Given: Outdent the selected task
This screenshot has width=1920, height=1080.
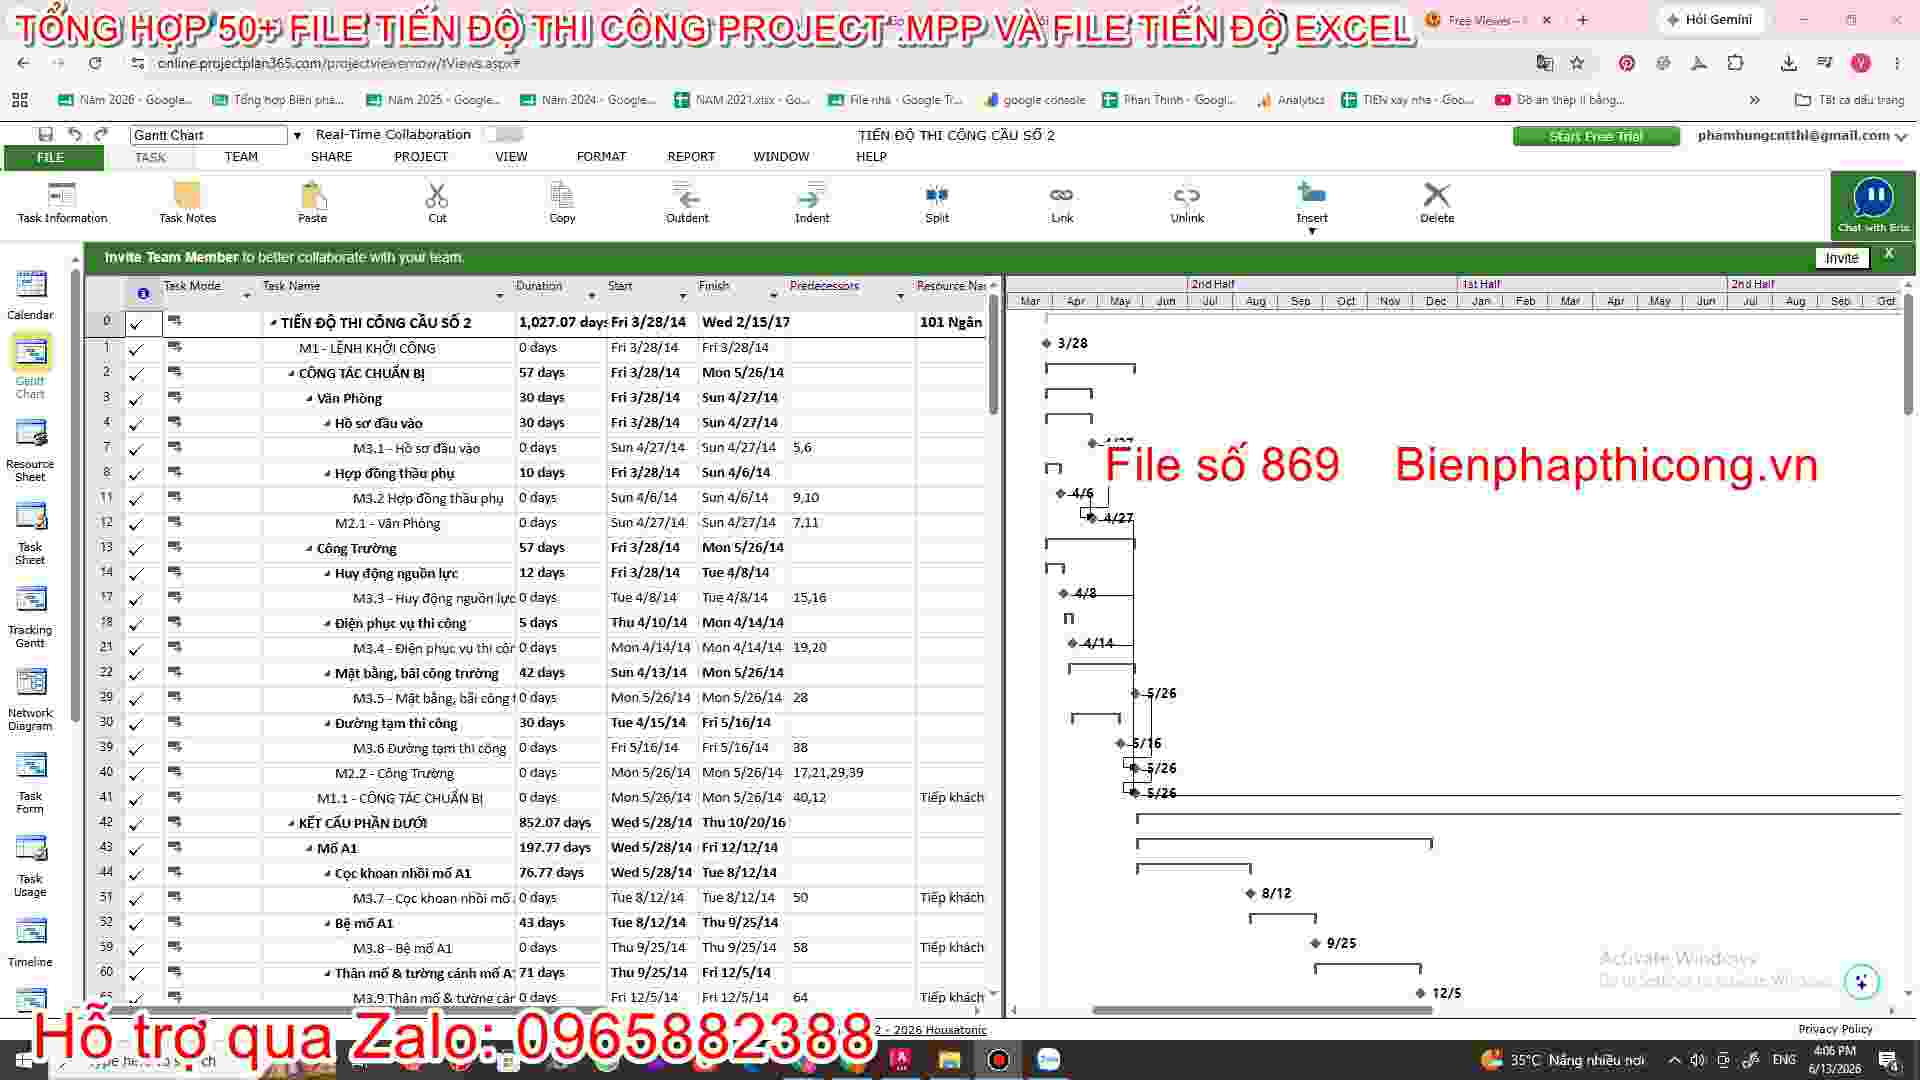Looking at the screenshot, I should (687, 195).
